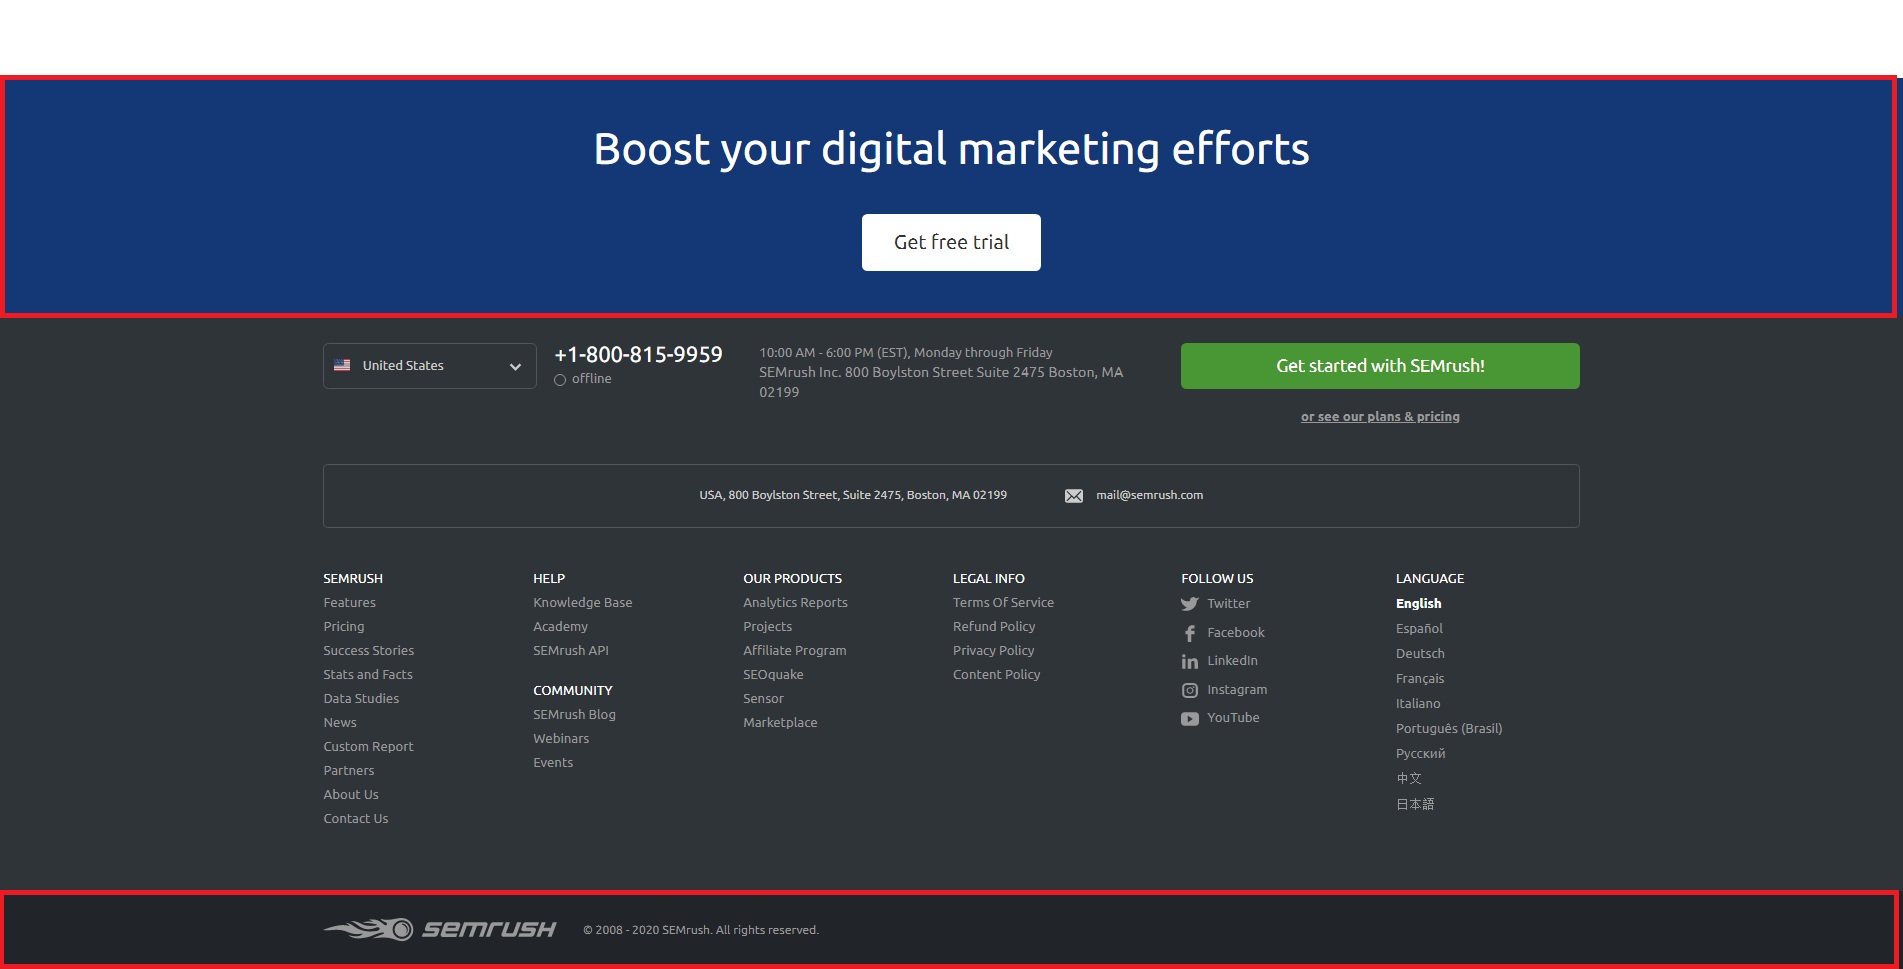The image size is (1903, 969).
Task: Click Get started with SEMrush! button
Action: [x=1380, y=366]
